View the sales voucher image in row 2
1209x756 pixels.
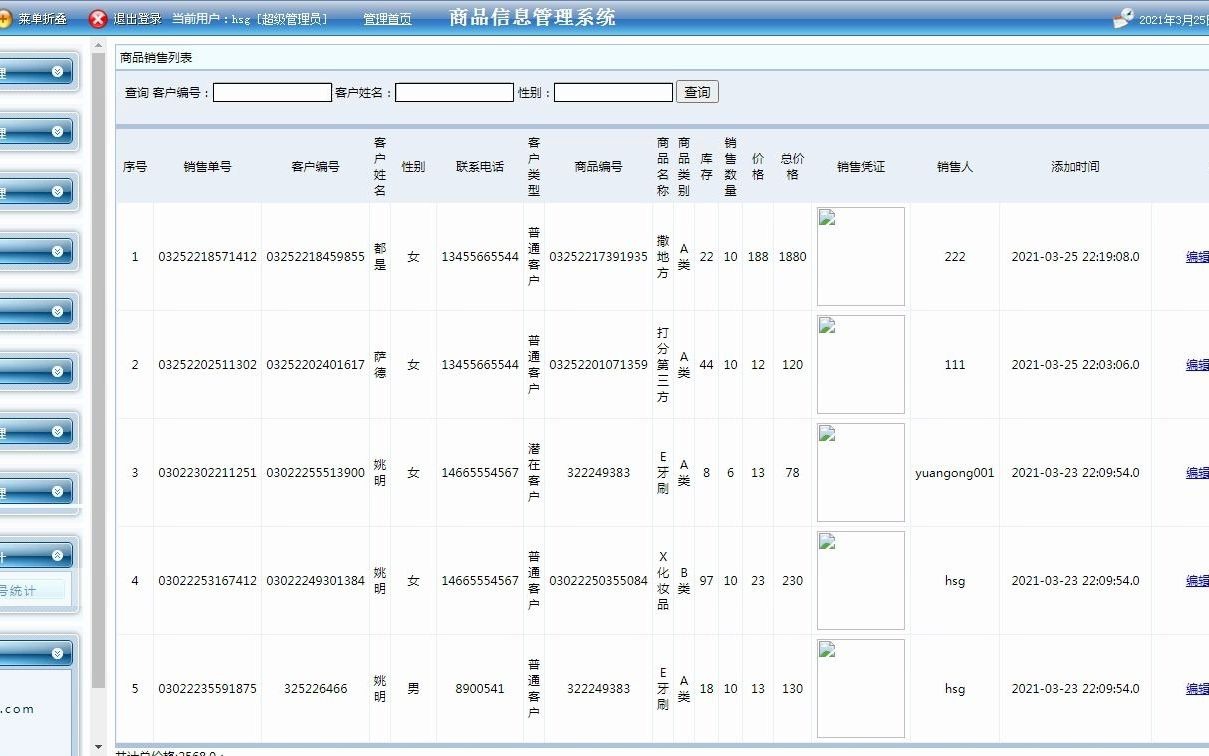tap(860, 364)
